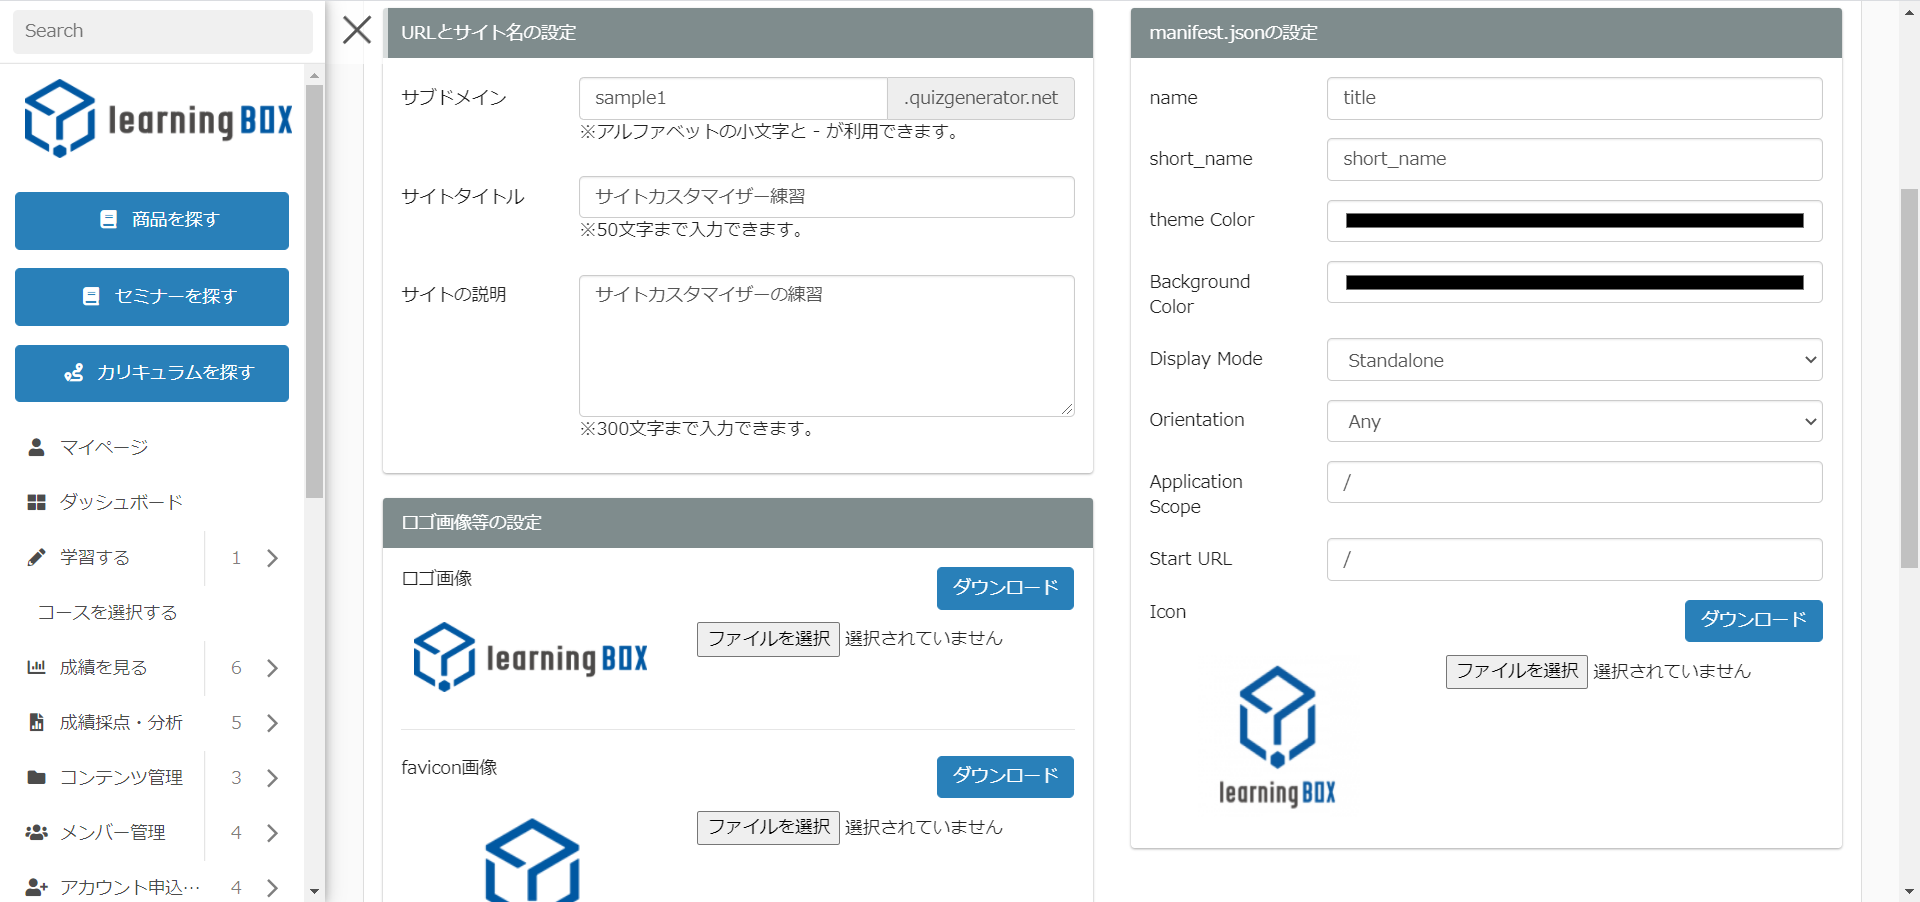1920x902 pixels.
Task: Open the アカウント申込 menu item
Action: (130, 887)
